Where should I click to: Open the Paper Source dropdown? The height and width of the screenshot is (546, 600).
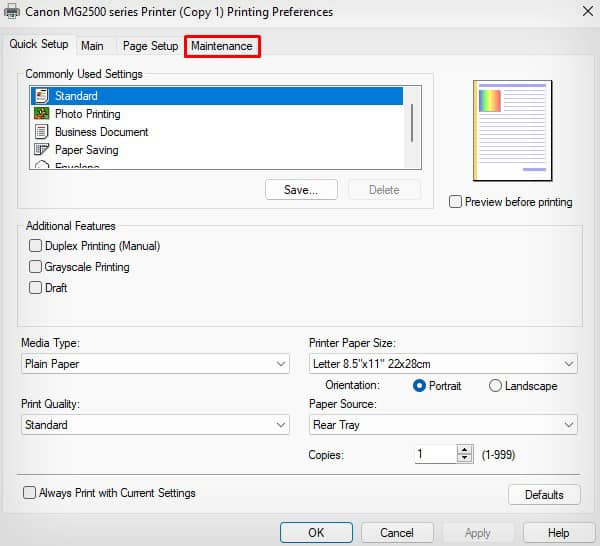443,425
